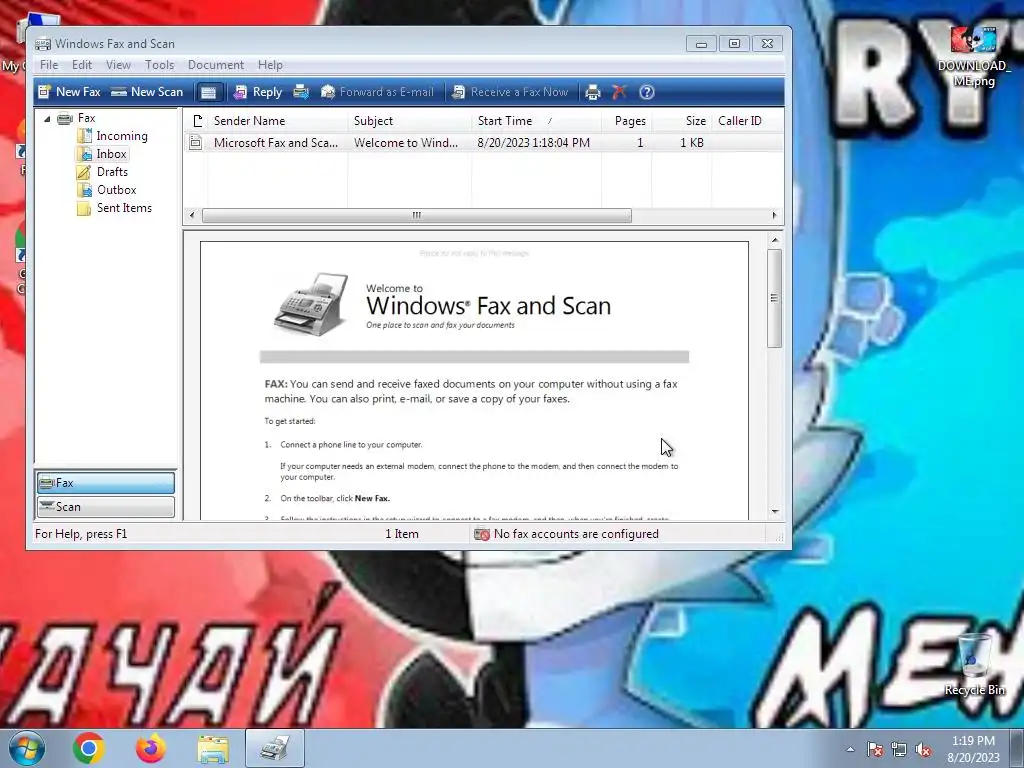Click the New Fax toolbar button
Viewport: 1024px width, 768px height.
point(69,92)
